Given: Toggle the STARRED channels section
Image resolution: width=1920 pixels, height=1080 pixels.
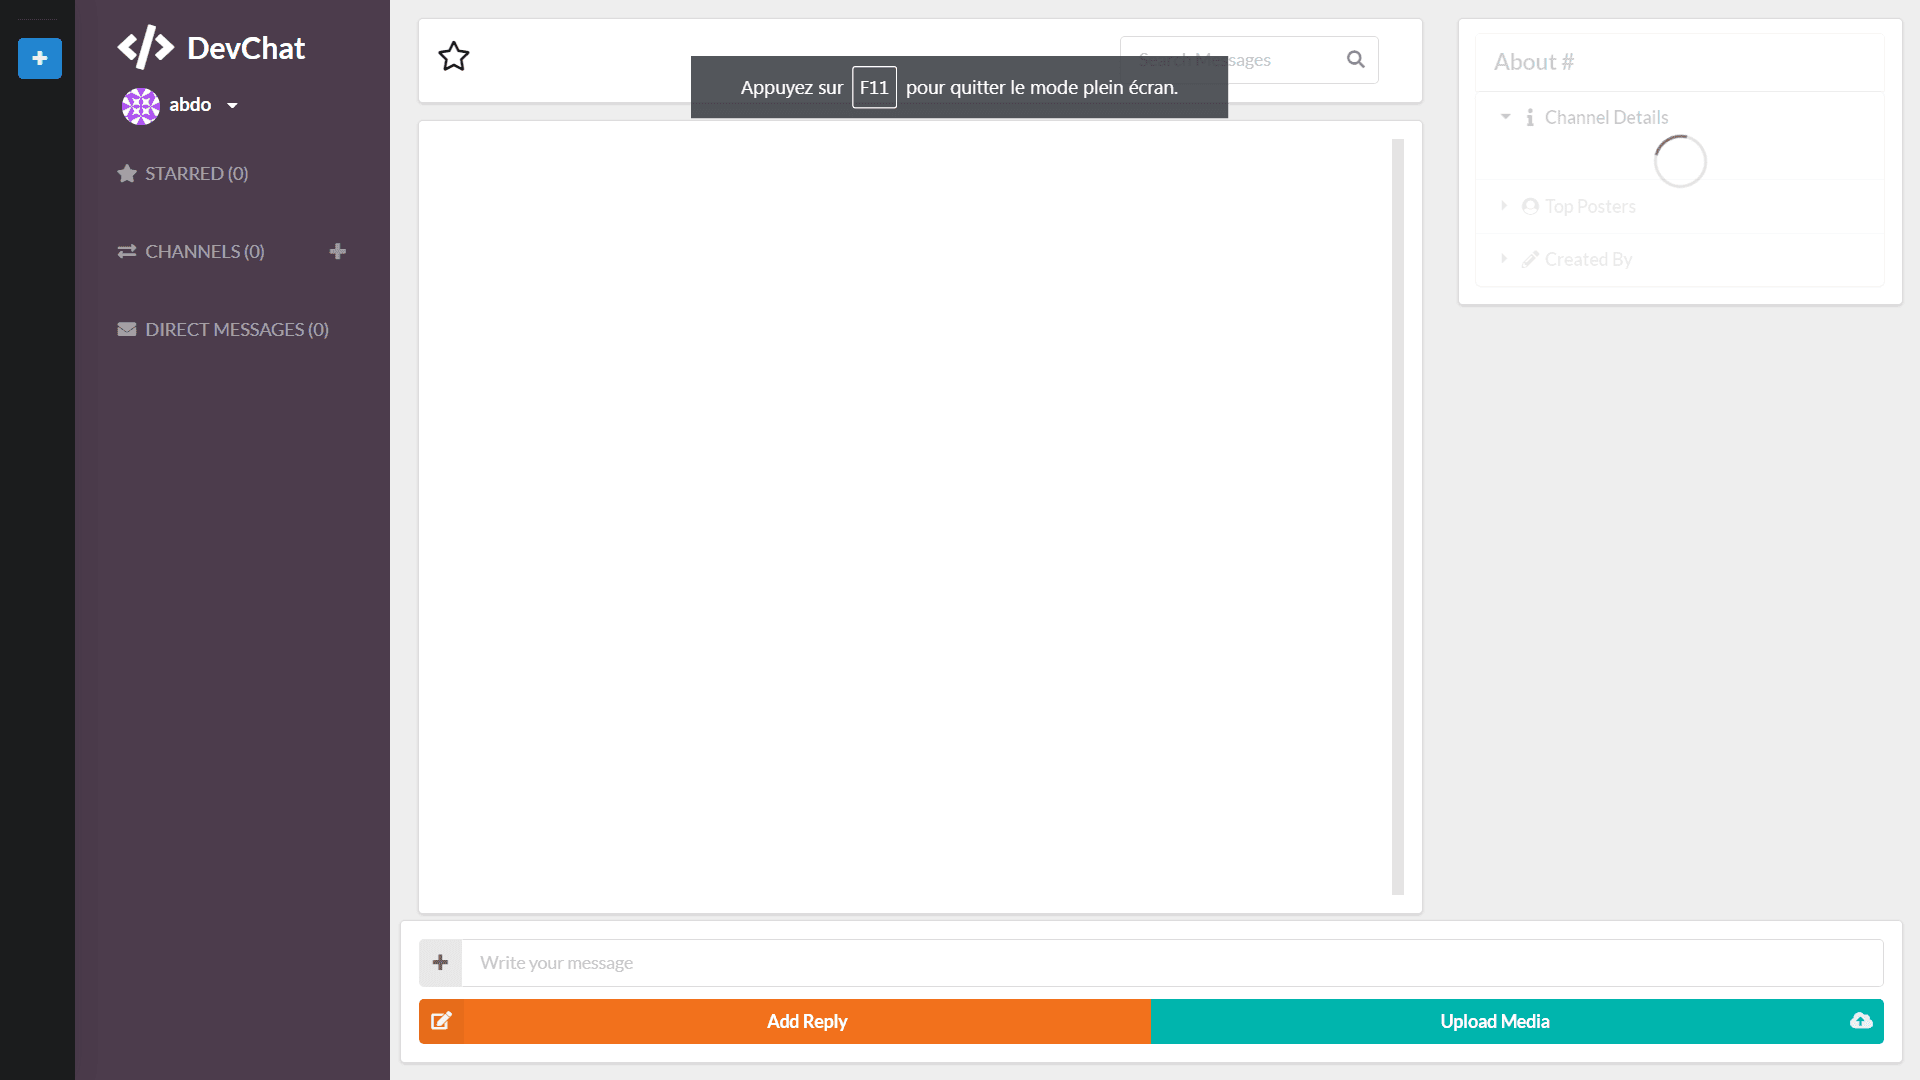Looking at the screenshot, I should coord(196,173).
